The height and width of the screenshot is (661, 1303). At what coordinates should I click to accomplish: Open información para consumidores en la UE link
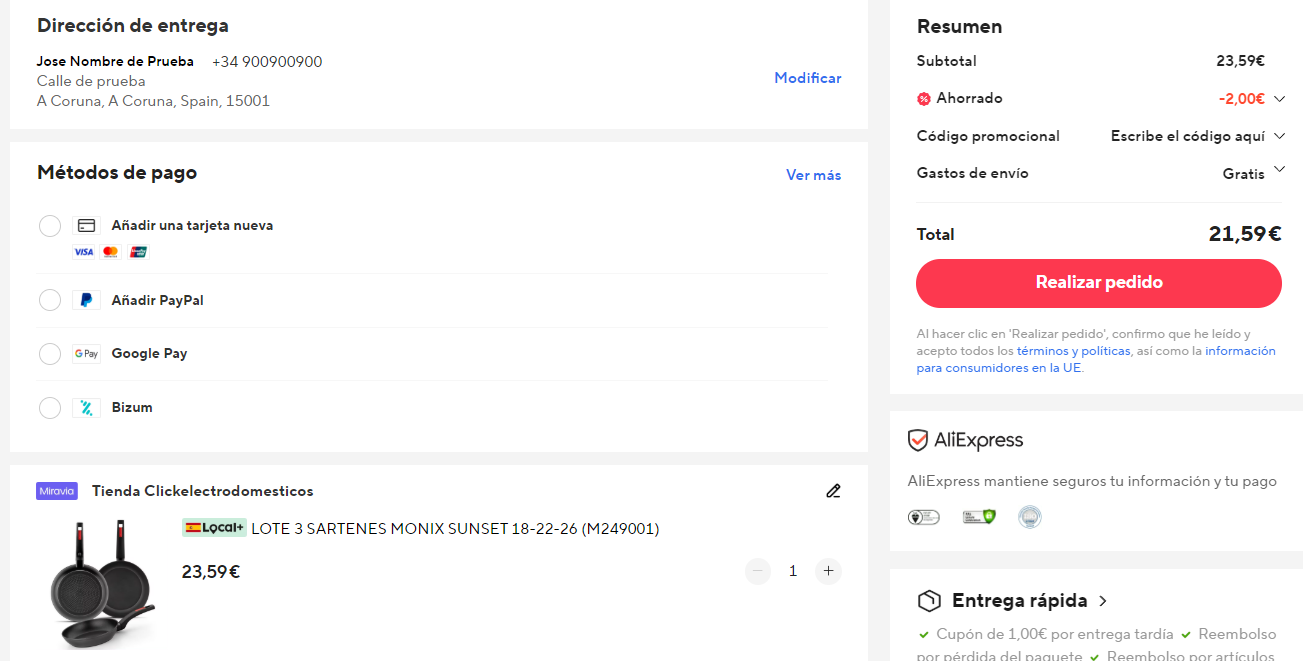[1097, 359]
